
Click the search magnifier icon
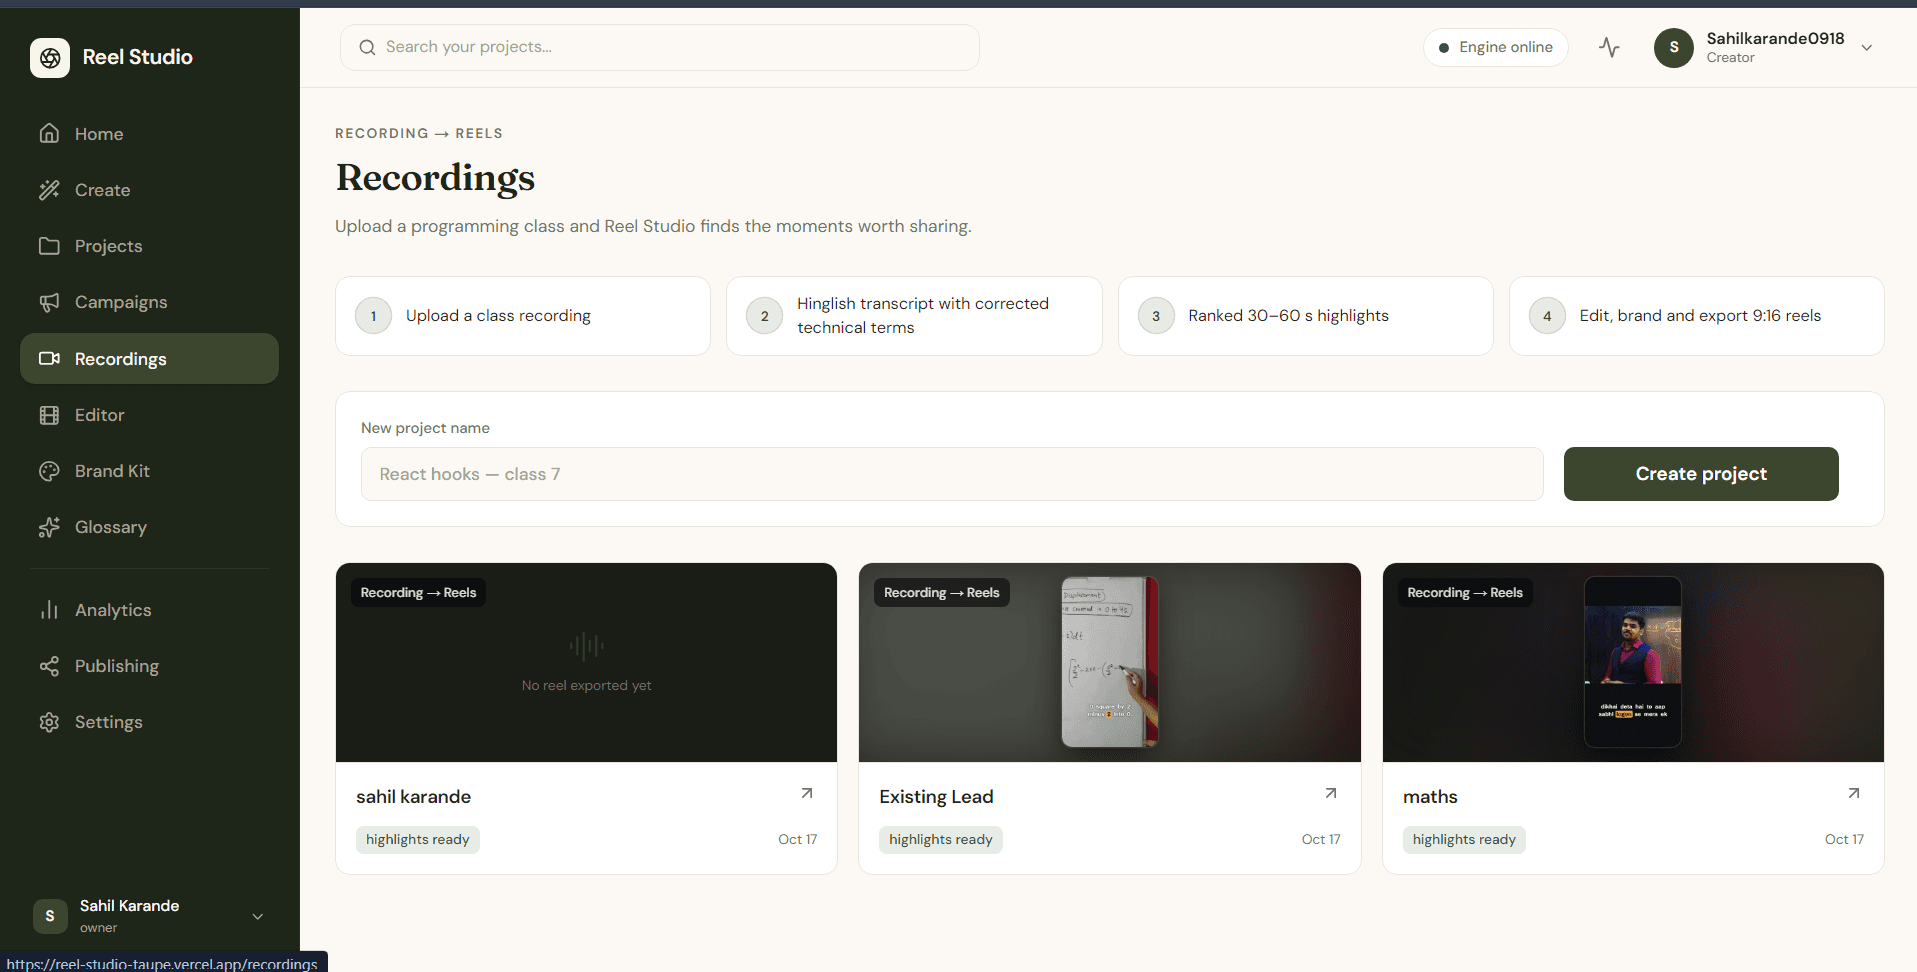point(367,47)
